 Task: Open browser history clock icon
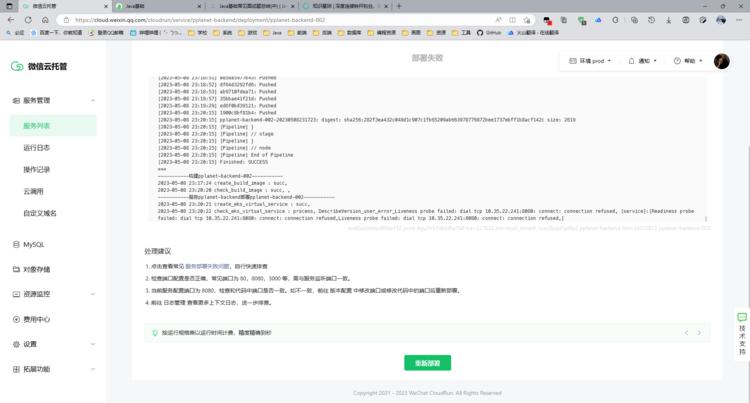[651, 20]
